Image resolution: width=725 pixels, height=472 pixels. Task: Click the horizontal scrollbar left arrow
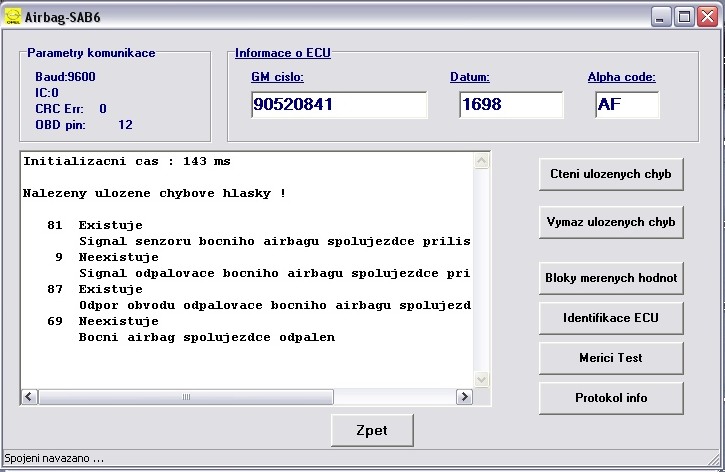pos(29,397)
